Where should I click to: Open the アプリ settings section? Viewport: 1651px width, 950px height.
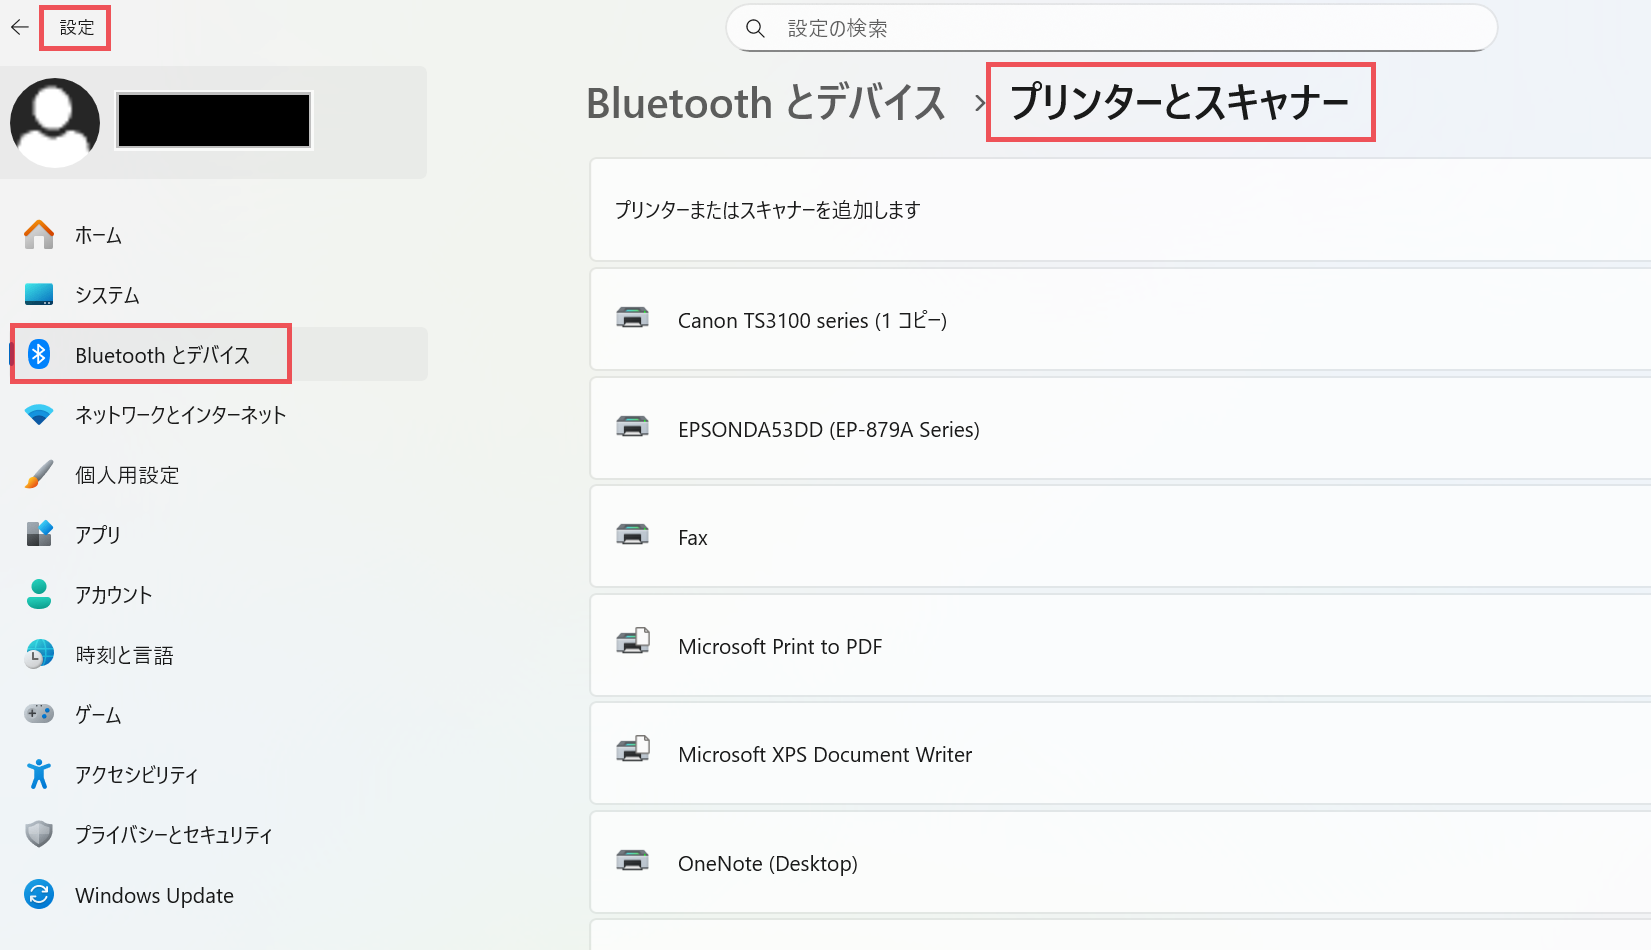(98, 535)
